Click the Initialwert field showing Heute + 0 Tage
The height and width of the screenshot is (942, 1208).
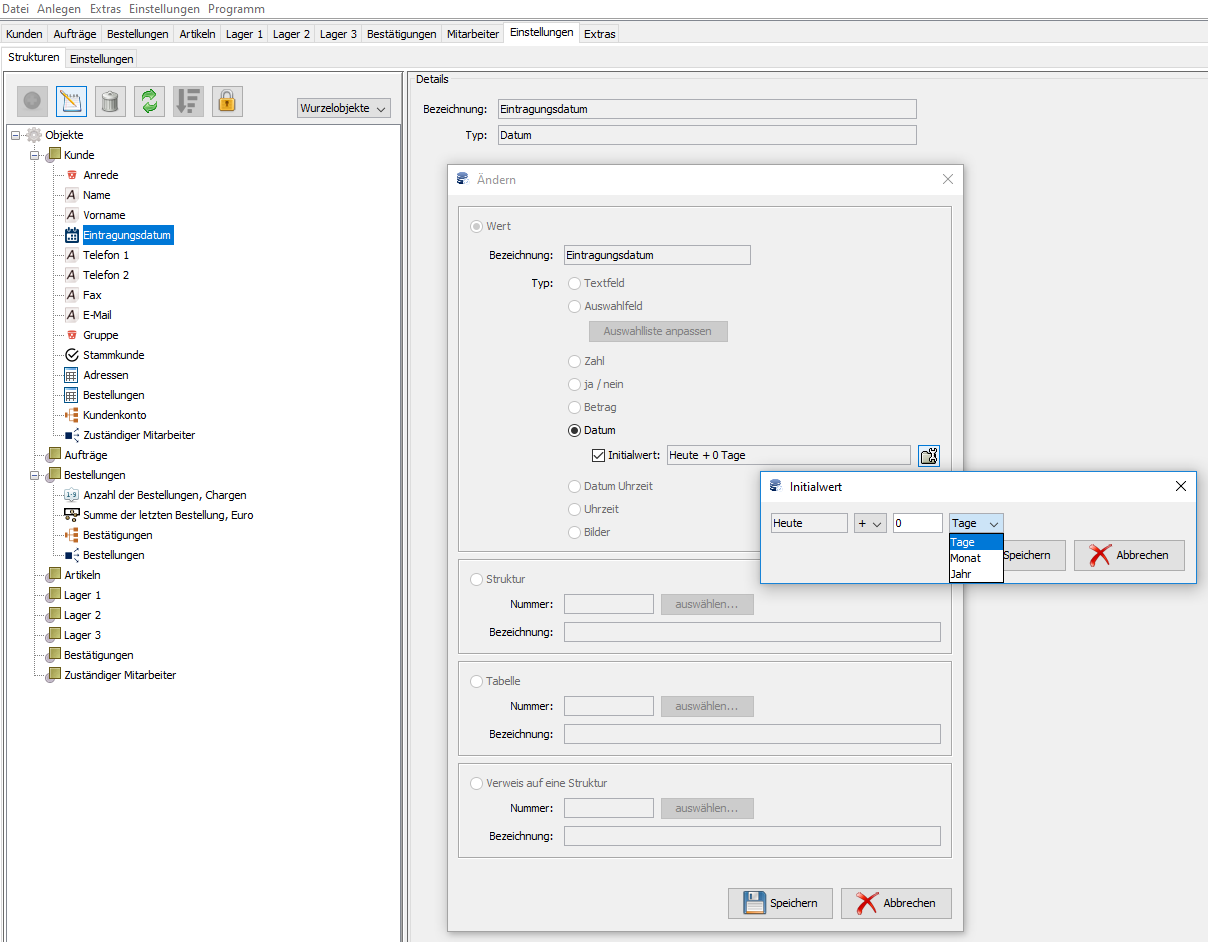pyautogui.click(x=789, y=456)
